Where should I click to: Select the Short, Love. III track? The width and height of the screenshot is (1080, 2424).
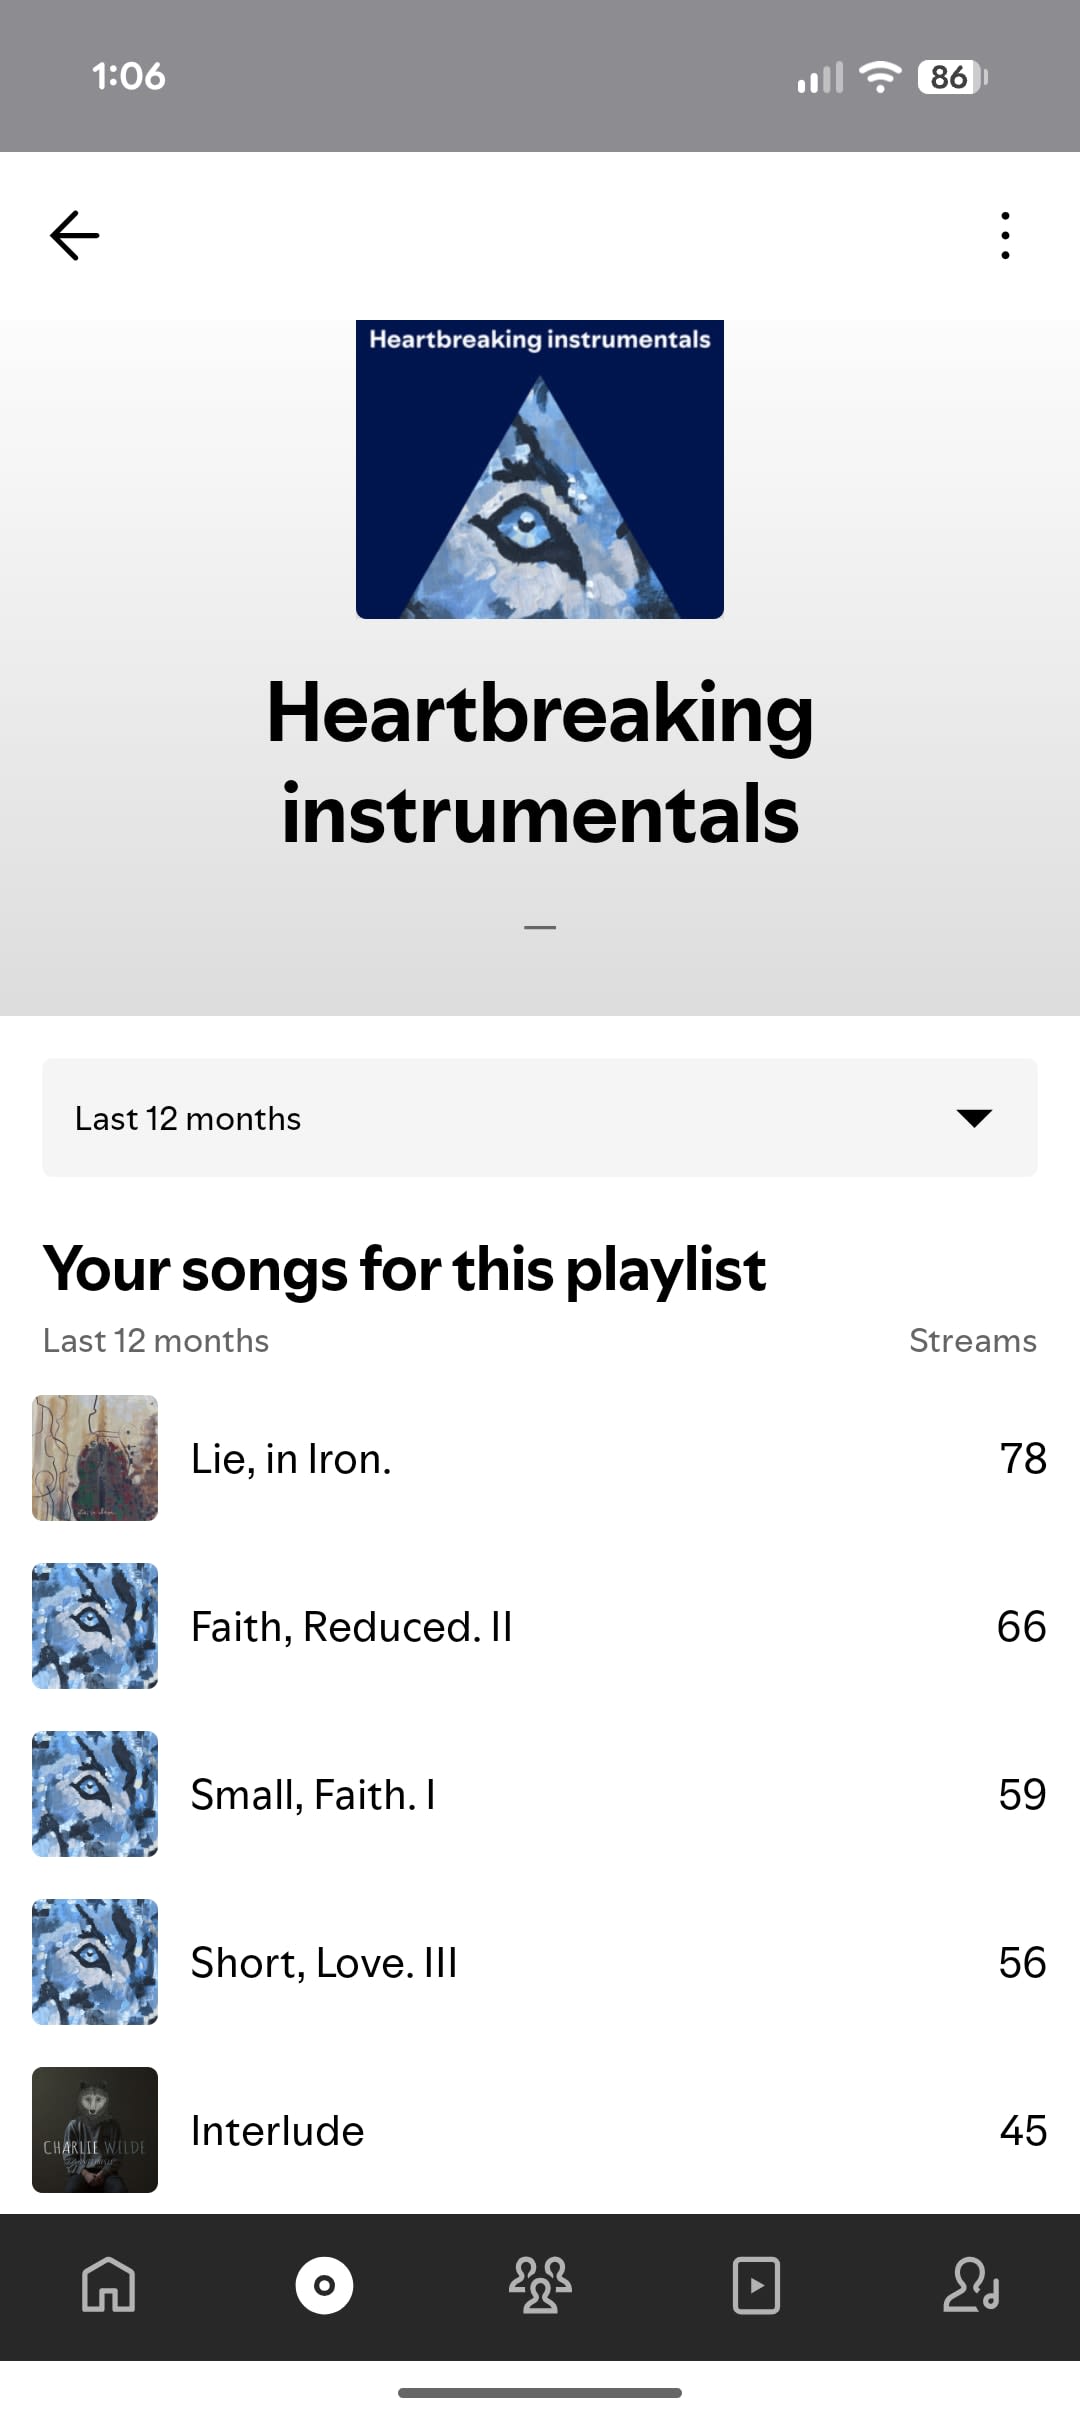click(x=540, y=1962)
